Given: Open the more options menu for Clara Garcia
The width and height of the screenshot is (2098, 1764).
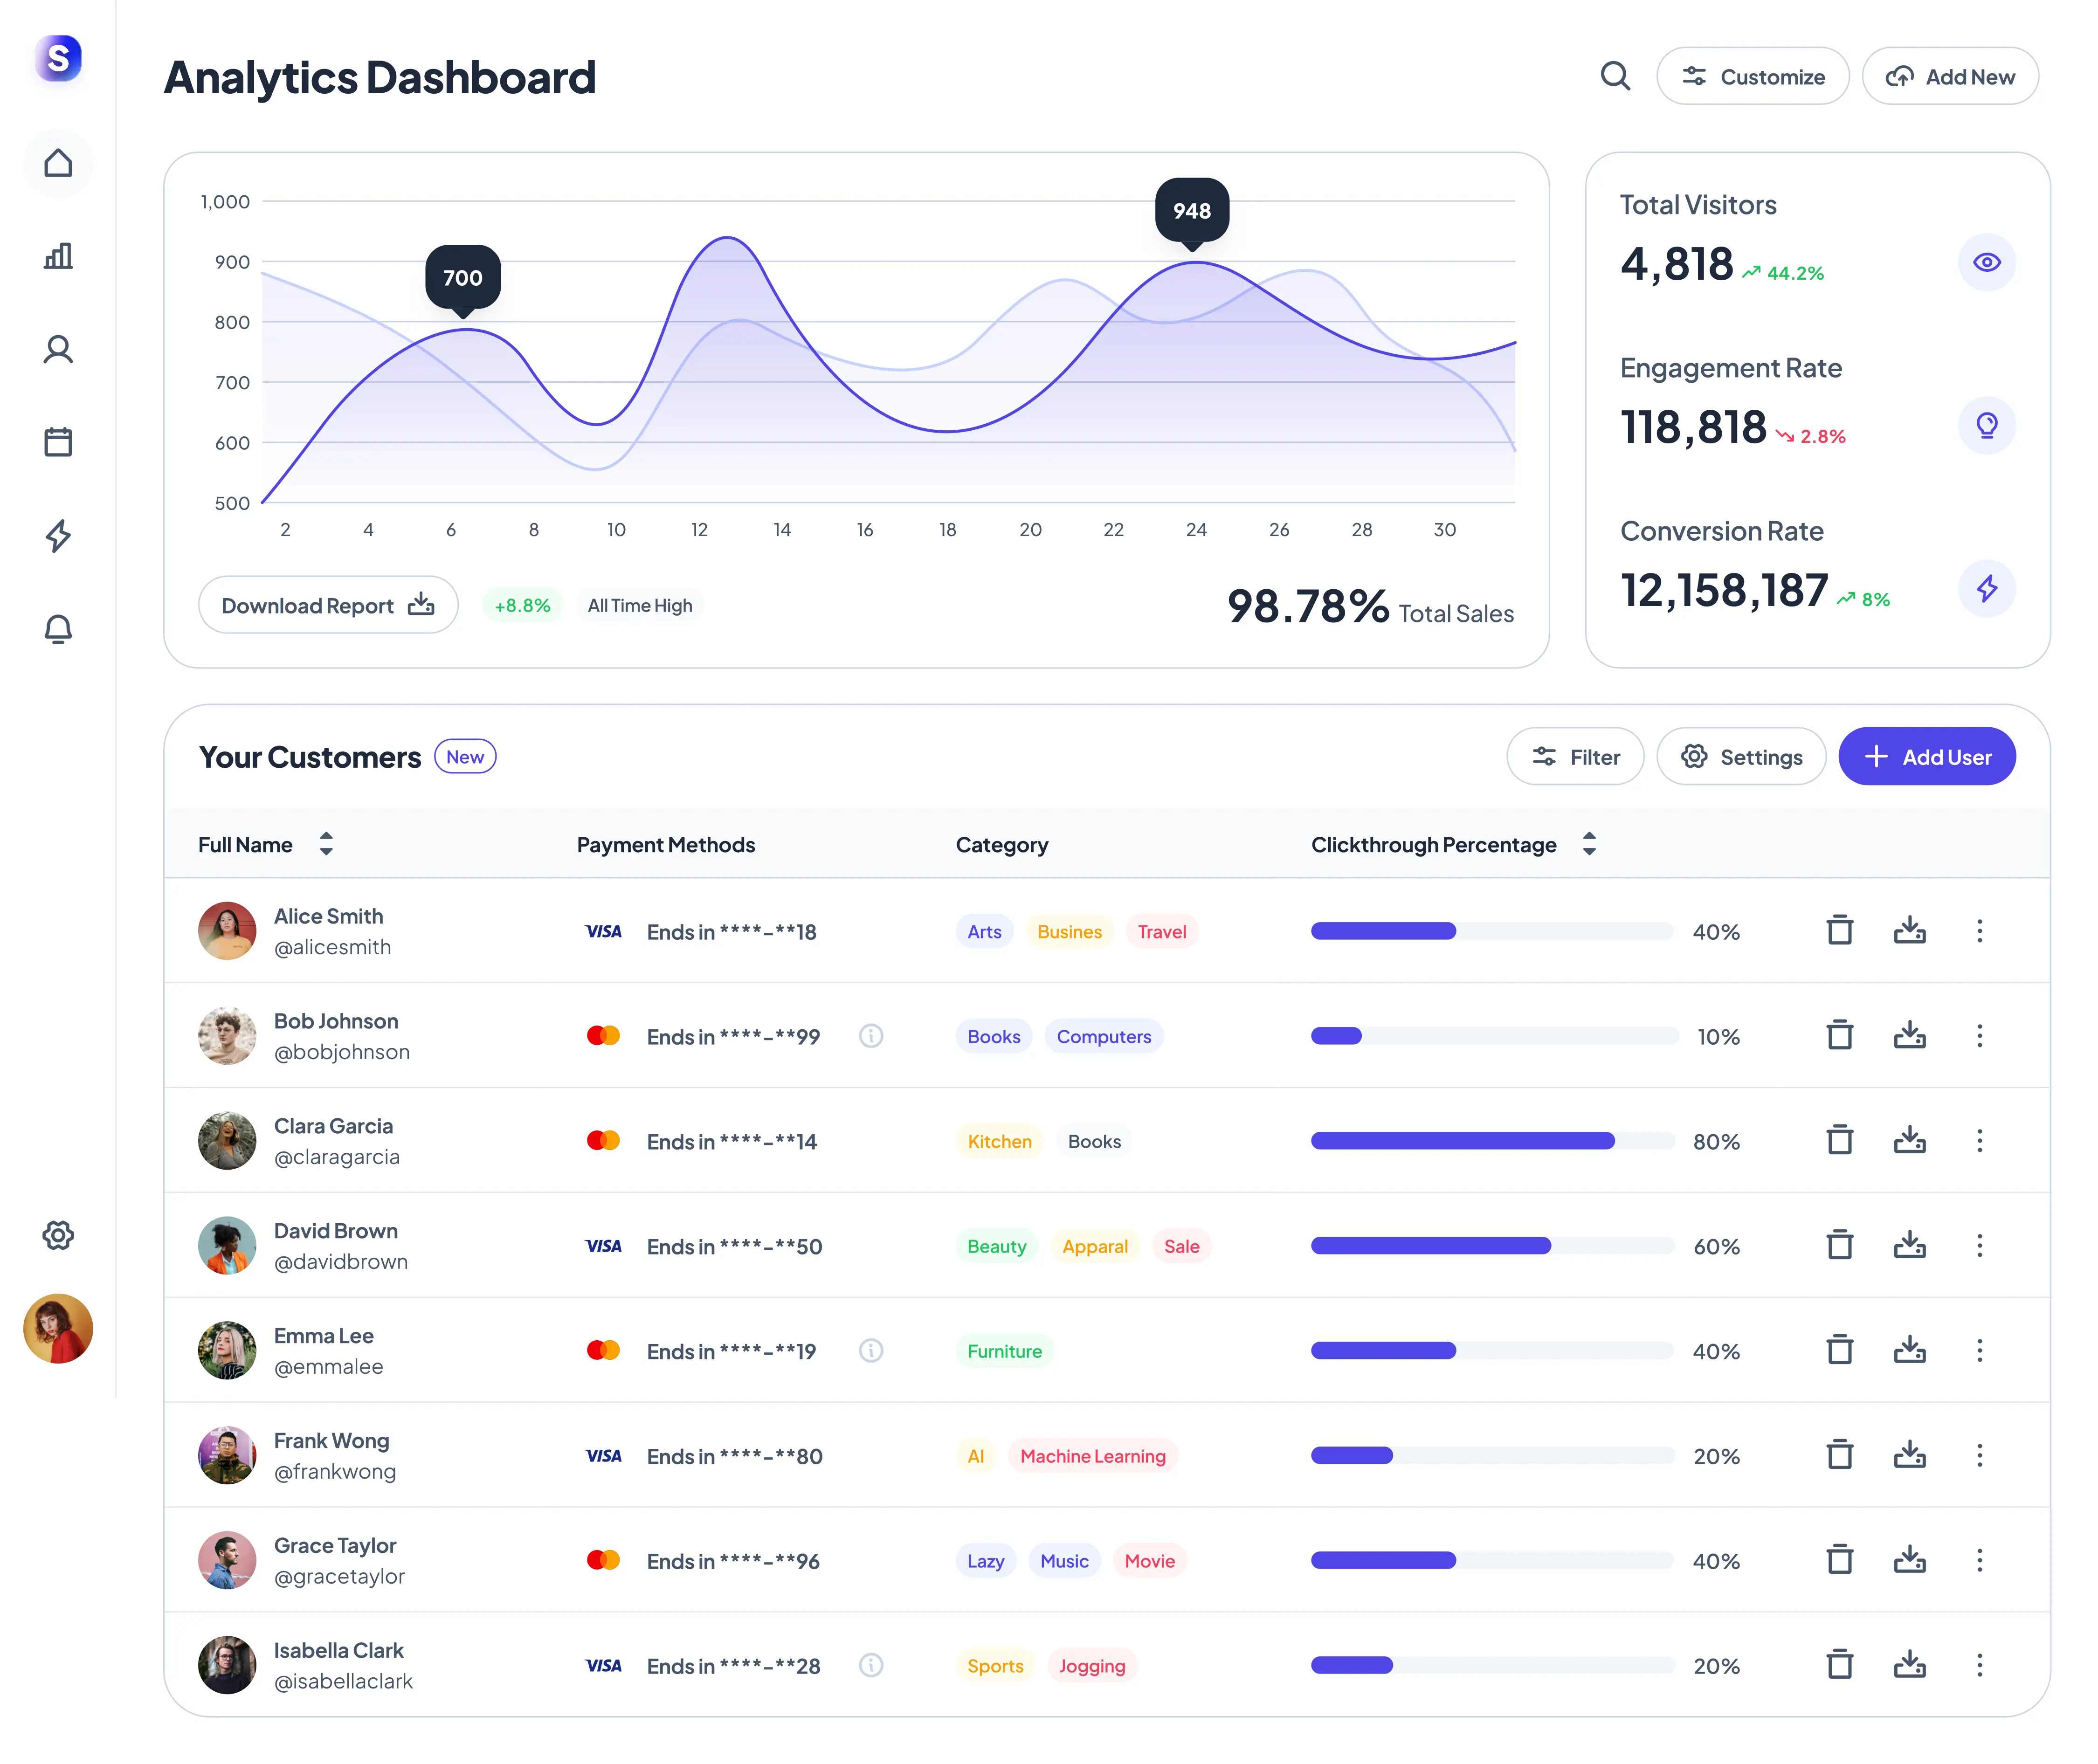Looking at the screenshot, I should (x=1980, y=1141).
